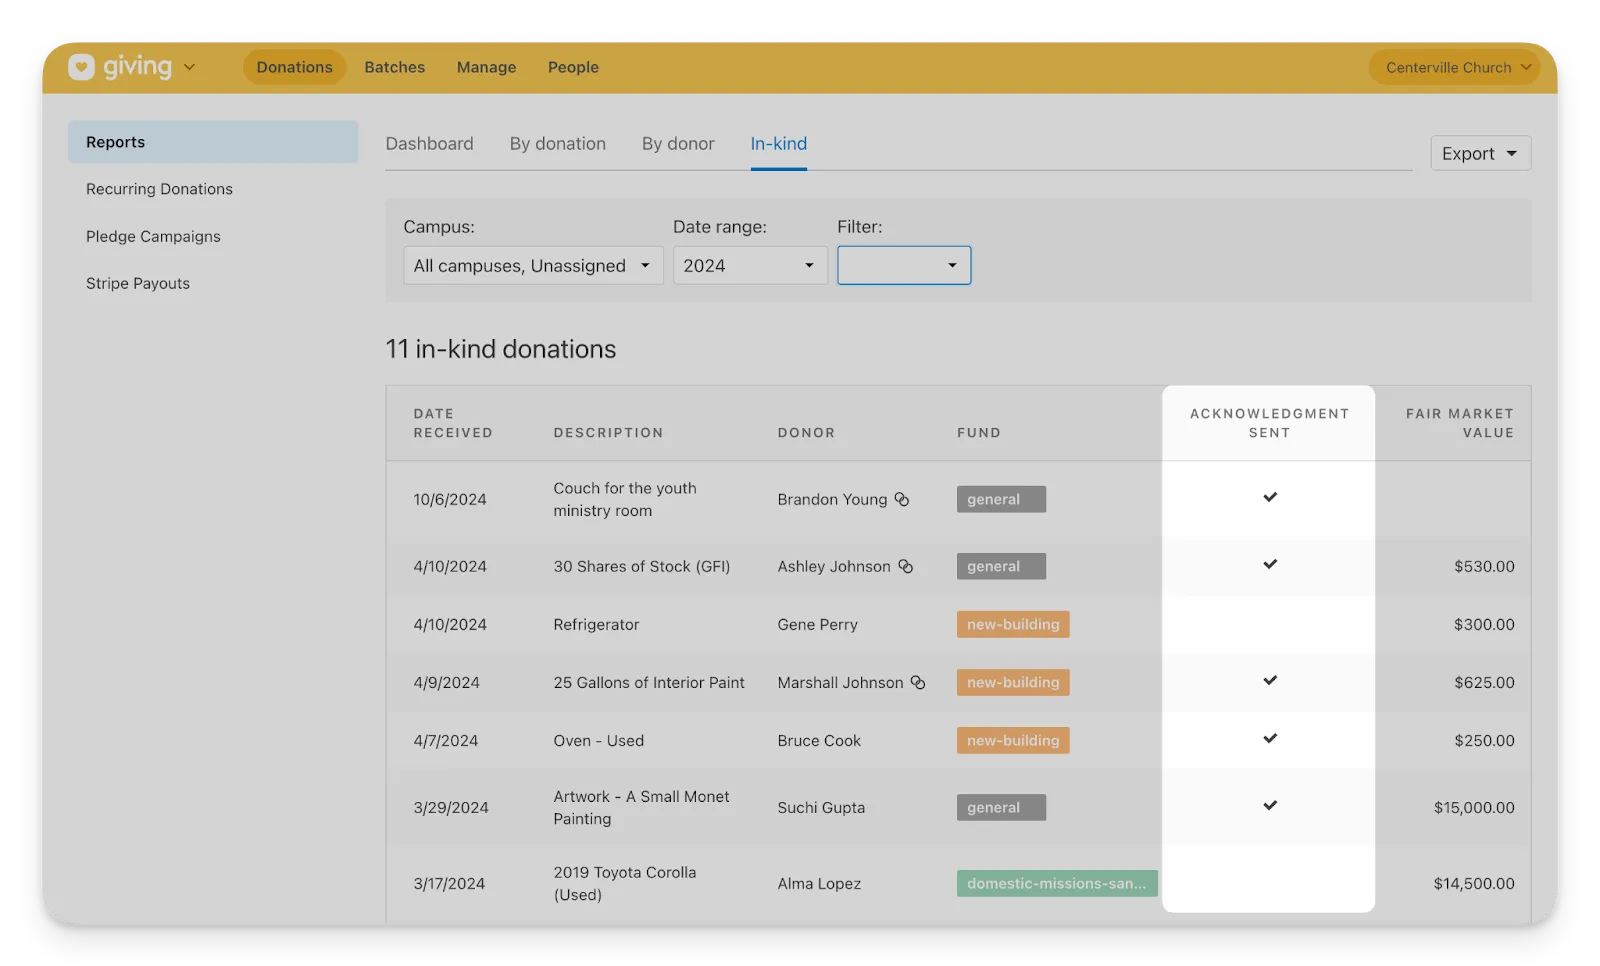
Task: Open the Campus dropdown
Action: pos(532,266)
